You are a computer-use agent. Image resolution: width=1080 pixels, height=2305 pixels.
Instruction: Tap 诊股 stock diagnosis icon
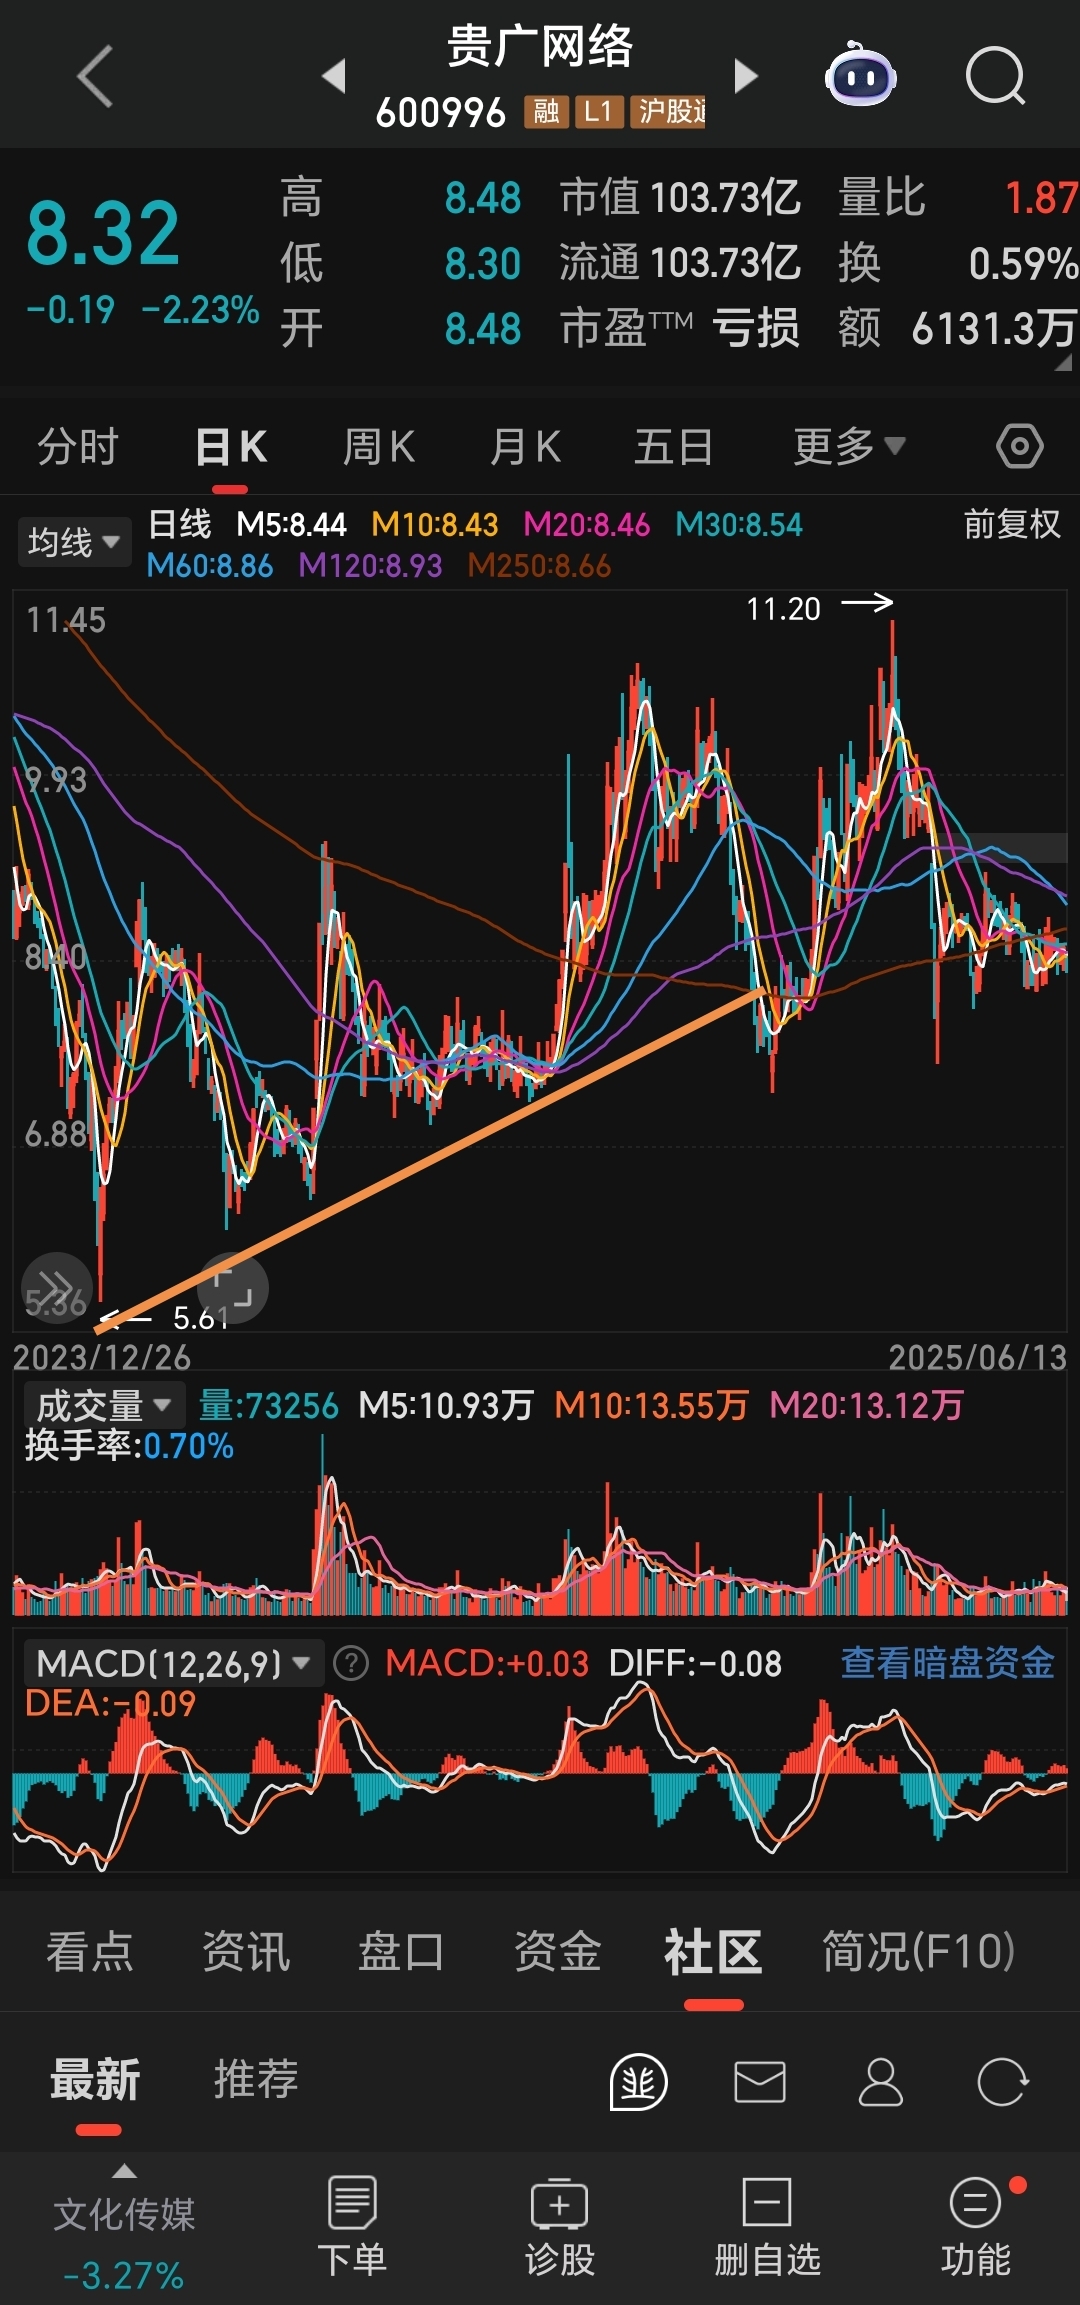(x=560, y=2226)
